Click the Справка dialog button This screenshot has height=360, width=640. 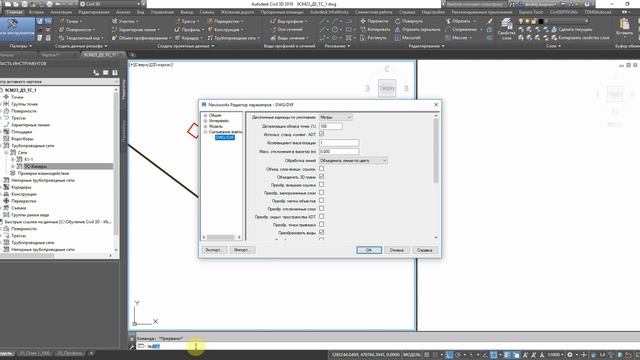(x=424, y=250)
